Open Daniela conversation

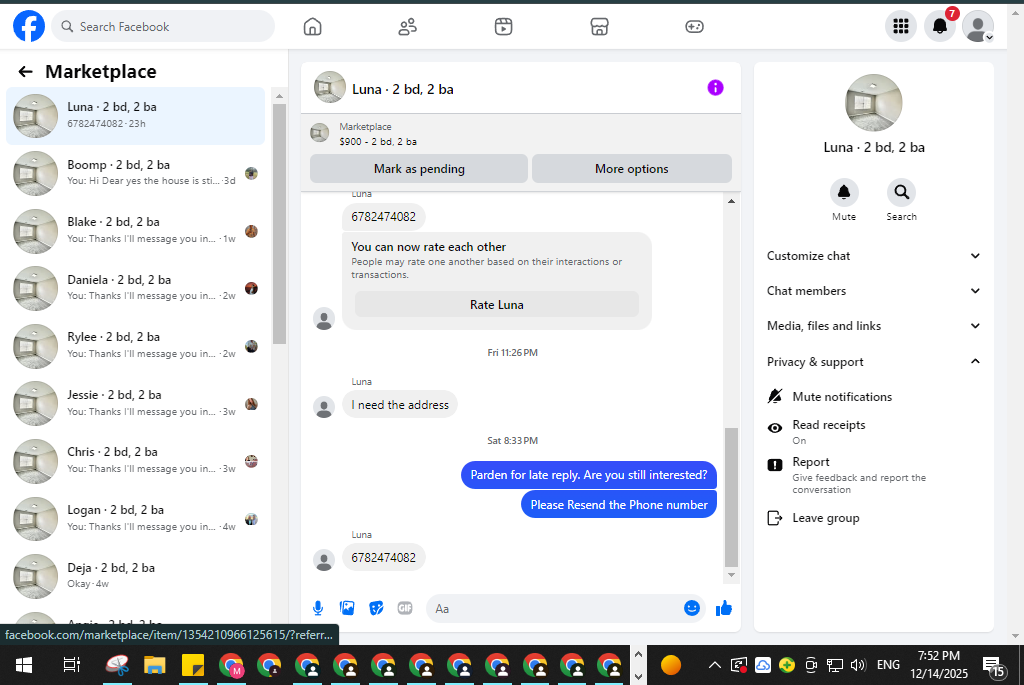(135, 288)
